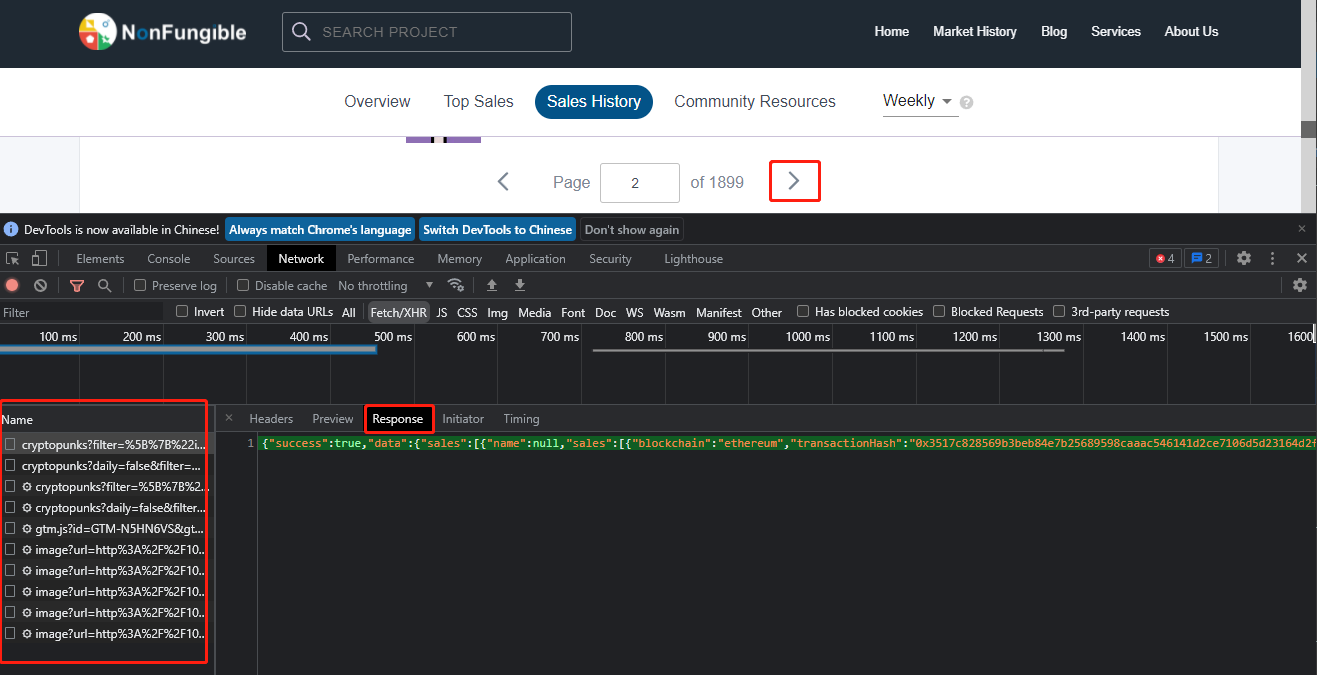Check Has blocked cookies checkbox

[803, 312]
